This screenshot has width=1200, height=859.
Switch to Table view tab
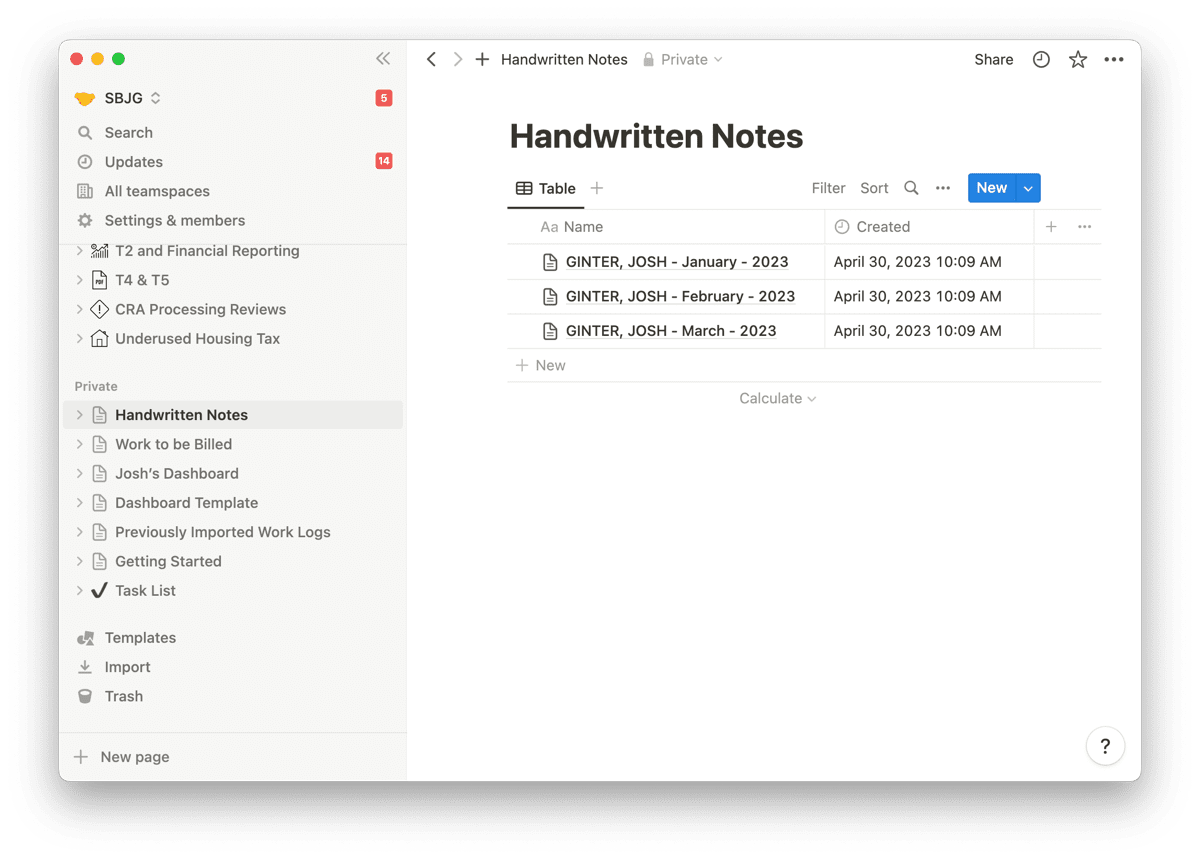pos(546,188)
